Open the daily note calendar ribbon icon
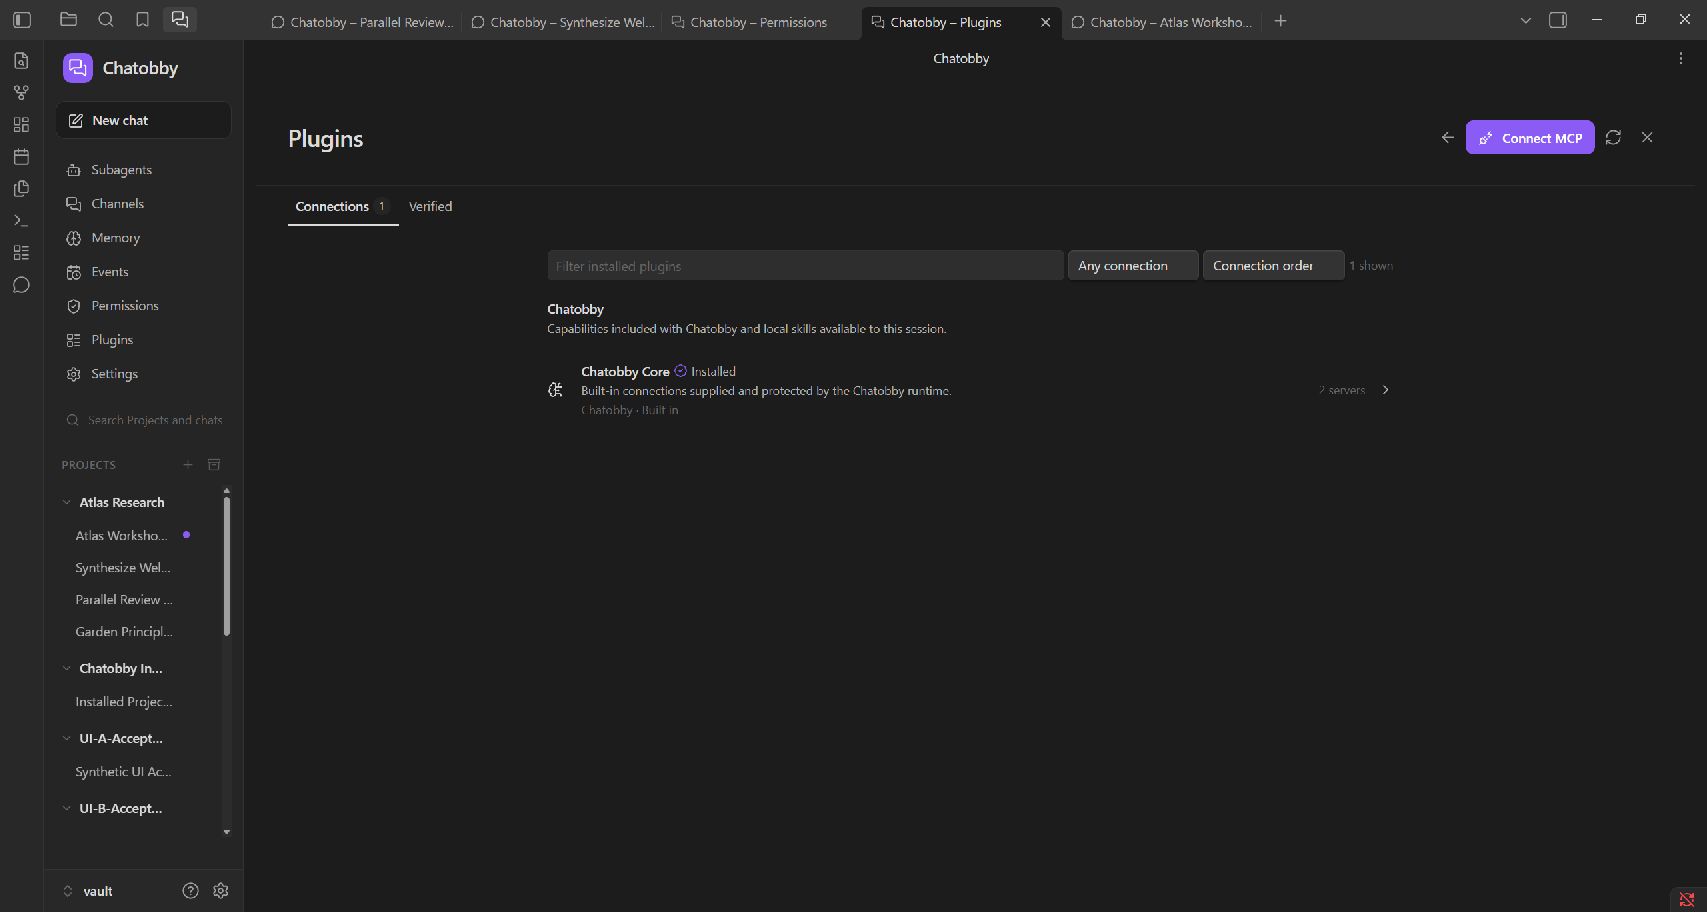This screenshot has width=1707, height=912. (21, 157)
